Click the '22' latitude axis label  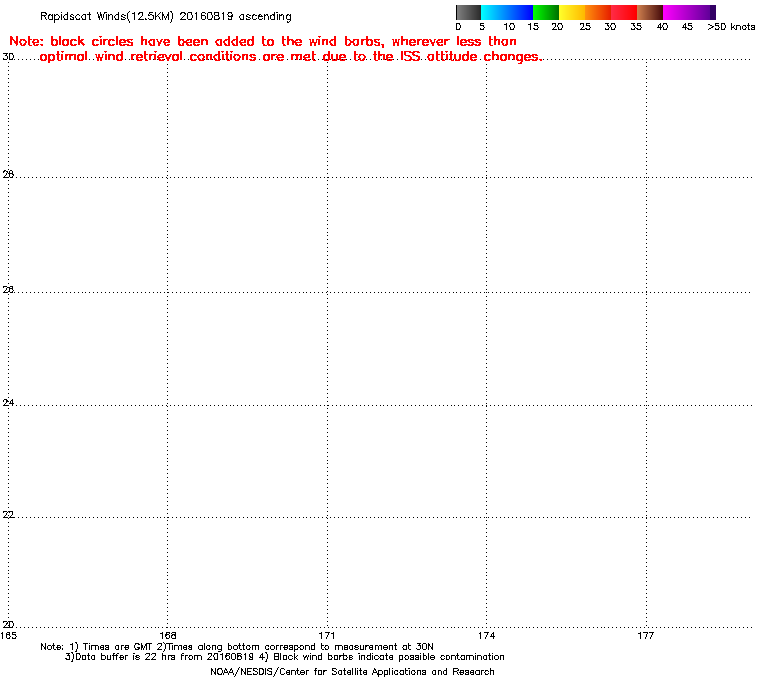click(8, 514)
